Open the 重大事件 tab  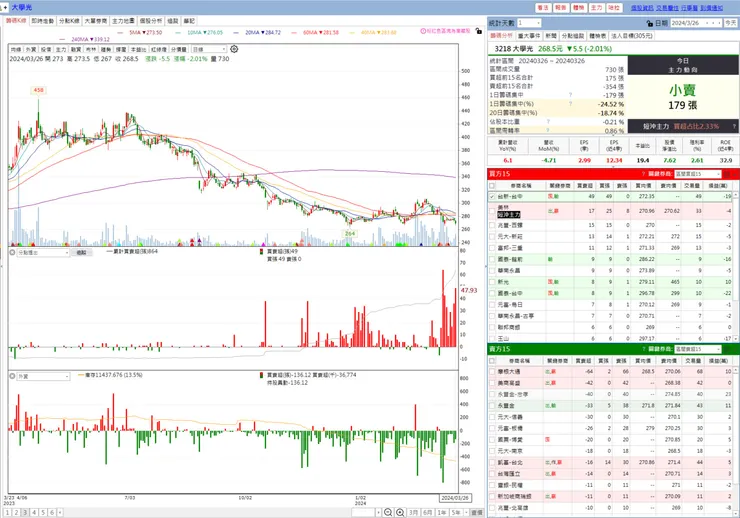tap(529, 36)
